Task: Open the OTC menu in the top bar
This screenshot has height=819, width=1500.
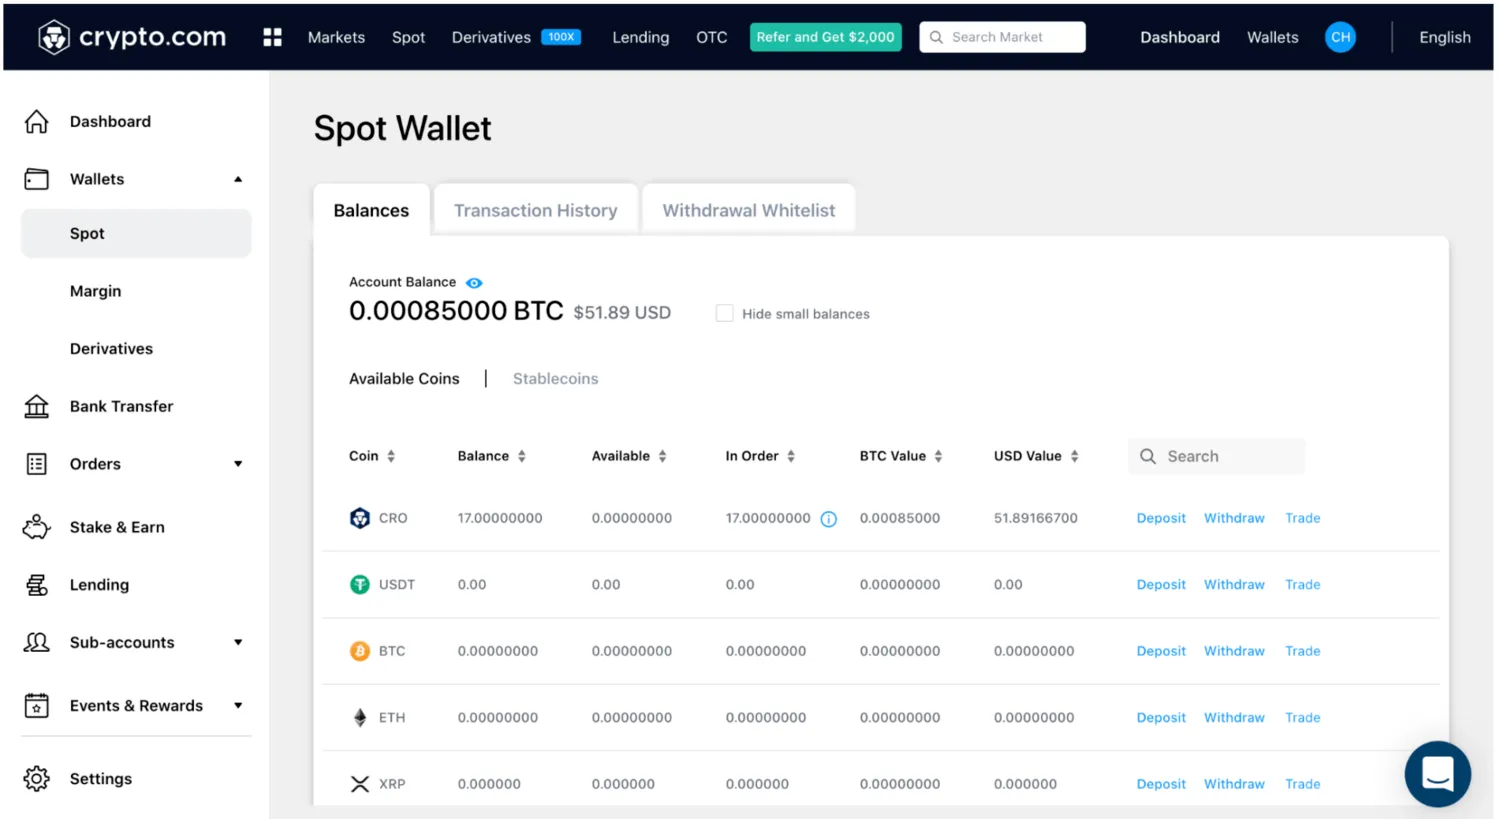Action: pyautogui.click(x=712, y=37)
